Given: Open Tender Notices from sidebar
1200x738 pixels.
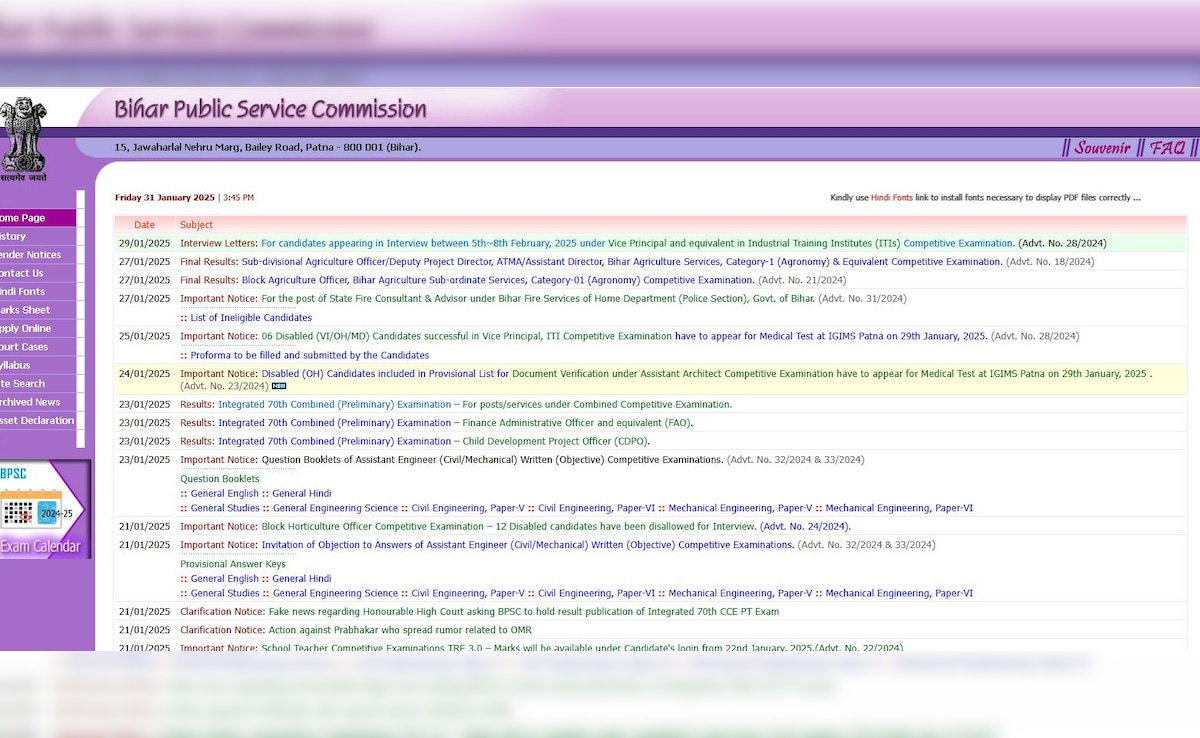Looking at the screenshot, I should click(x=30, y=255).
